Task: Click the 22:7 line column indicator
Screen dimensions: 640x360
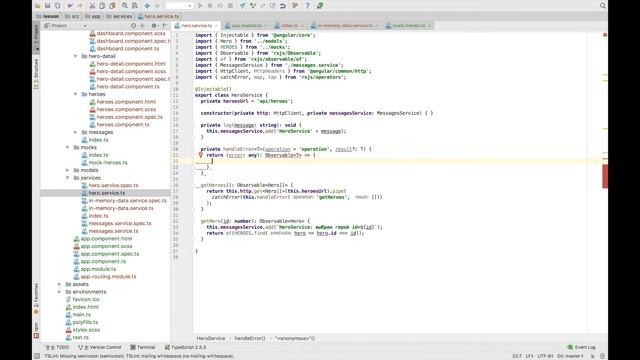Action: [517, 356]
